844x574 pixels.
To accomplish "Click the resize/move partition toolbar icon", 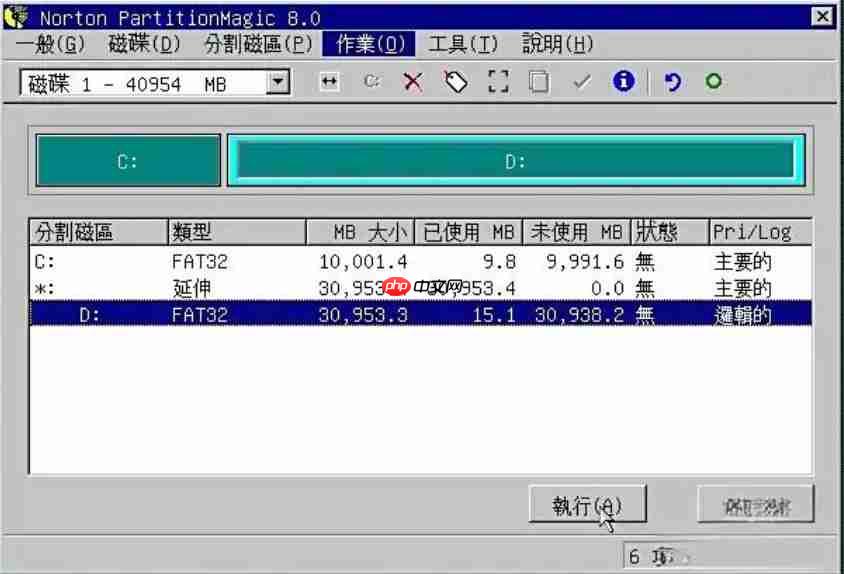I will (x=329, y=82).
